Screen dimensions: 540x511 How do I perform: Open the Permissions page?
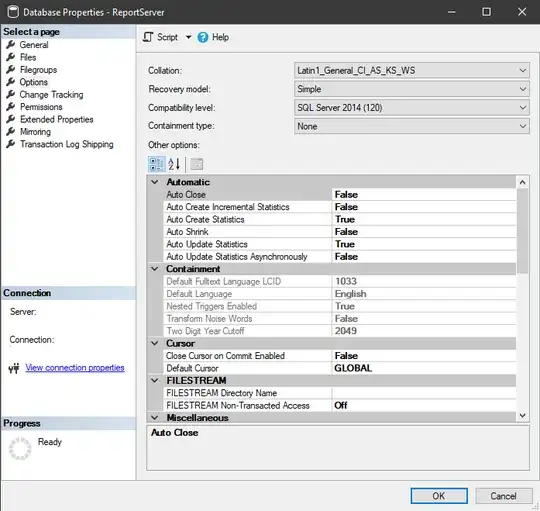(x=41, y=107)
